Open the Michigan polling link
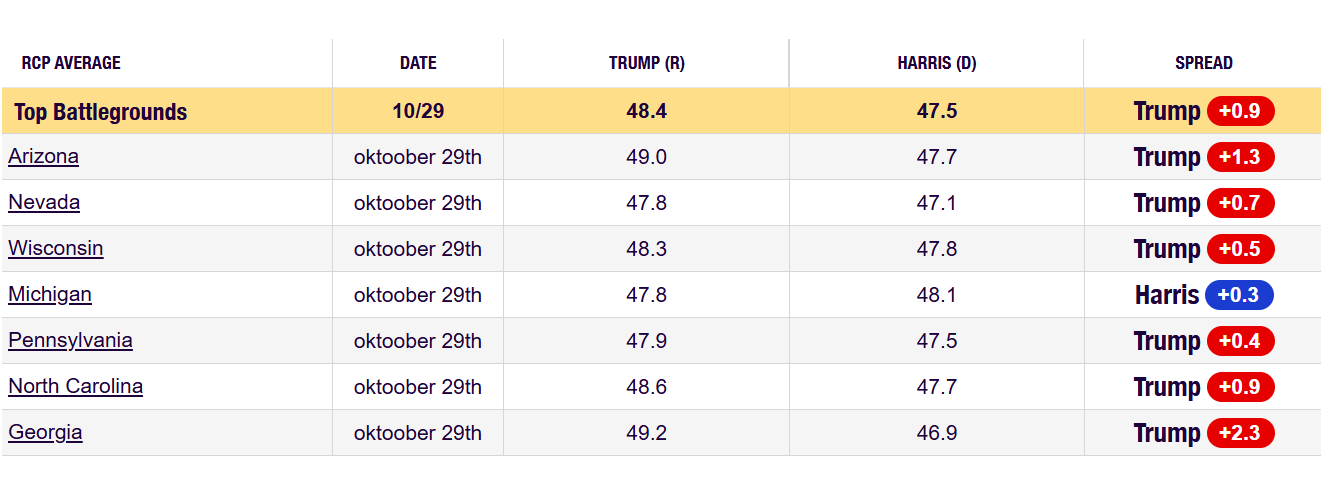 50,294
